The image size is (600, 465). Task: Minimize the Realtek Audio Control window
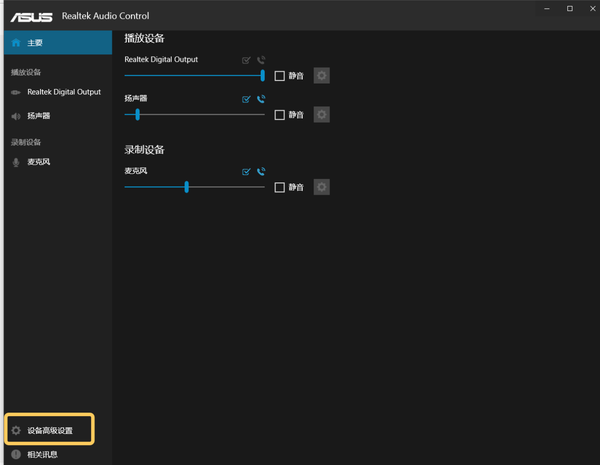[x=547, y=8]
